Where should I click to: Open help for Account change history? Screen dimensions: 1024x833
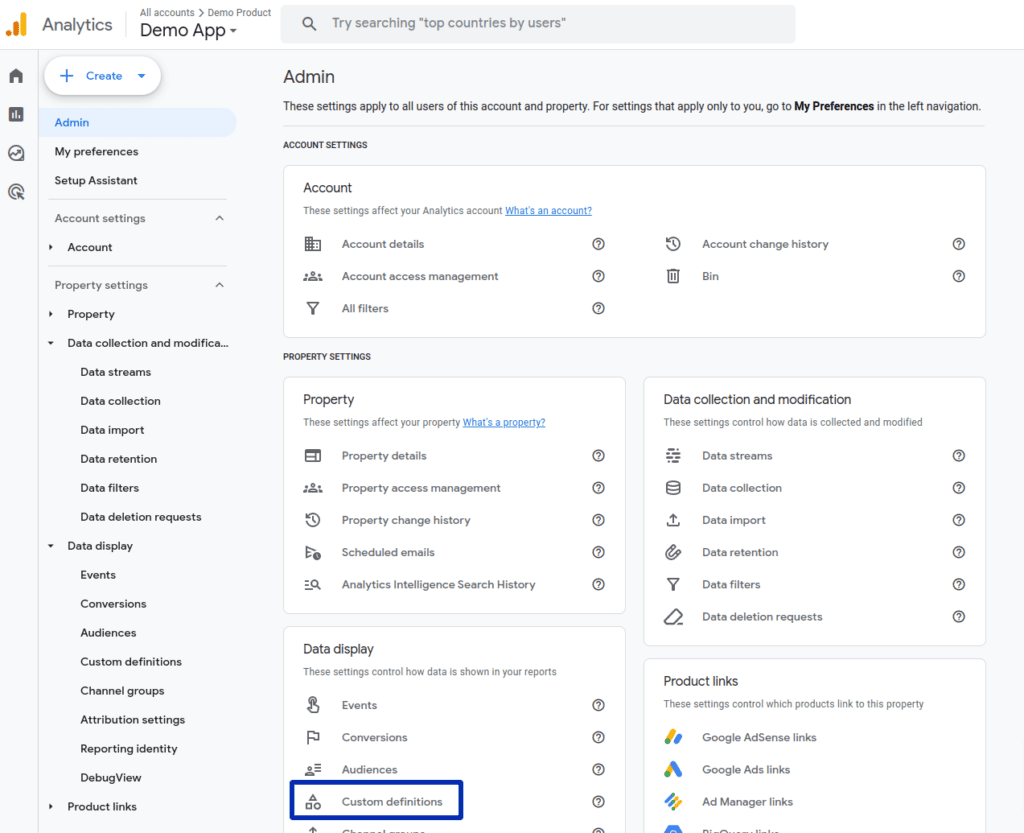click(959, 244)
